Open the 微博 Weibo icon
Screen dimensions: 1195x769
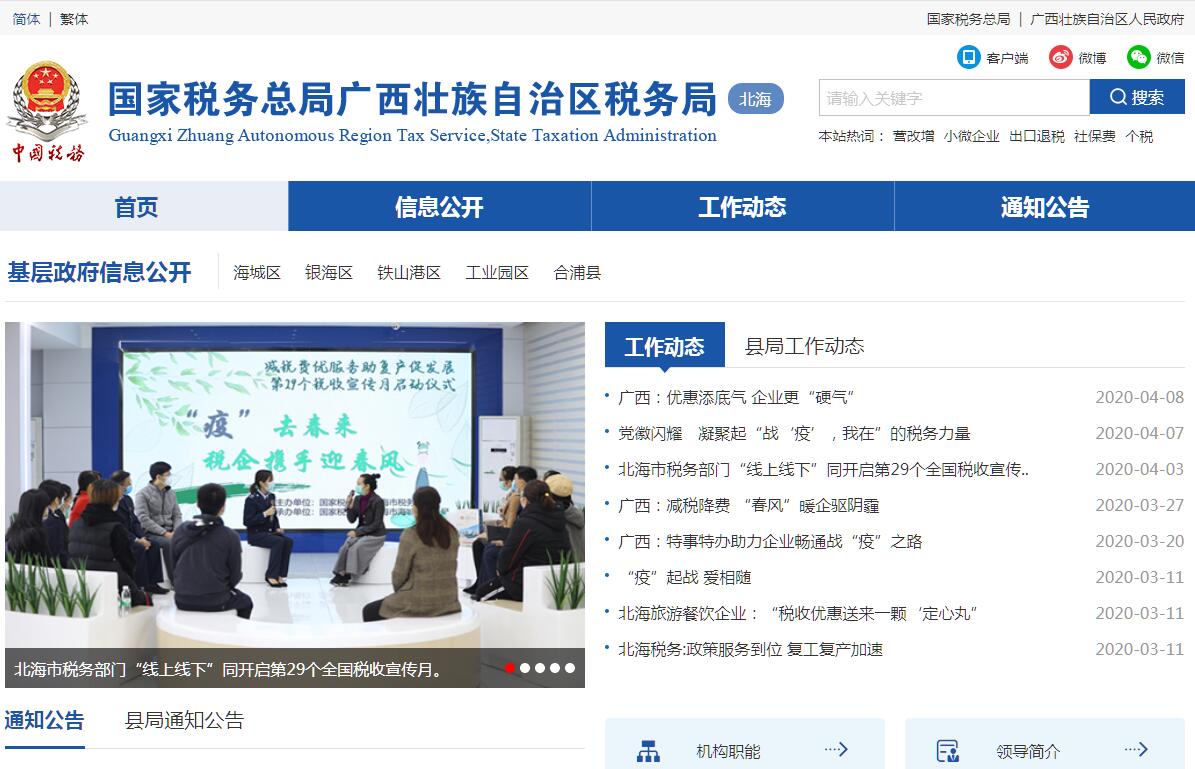point(1060,57)
